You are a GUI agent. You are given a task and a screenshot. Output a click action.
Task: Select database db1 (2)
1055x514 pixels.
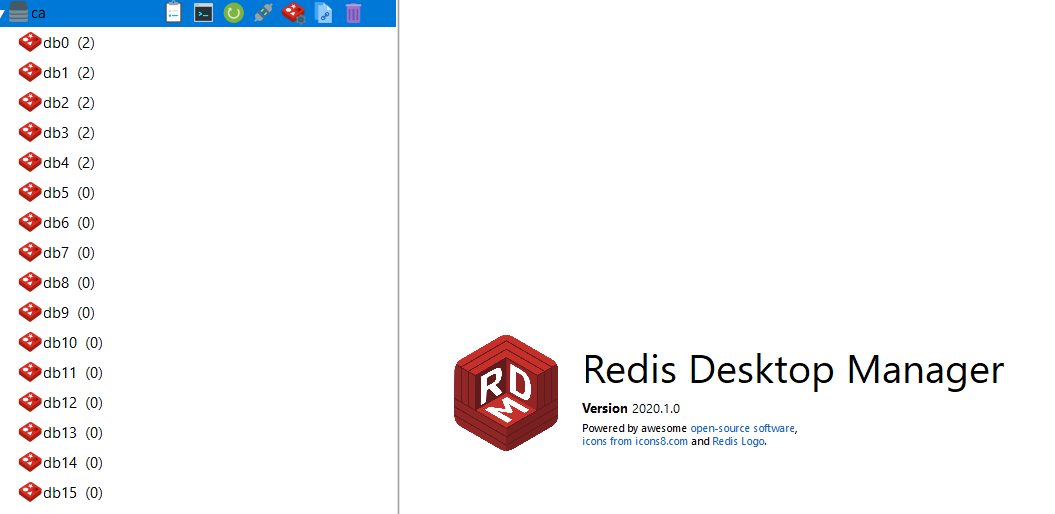point(69,73)
